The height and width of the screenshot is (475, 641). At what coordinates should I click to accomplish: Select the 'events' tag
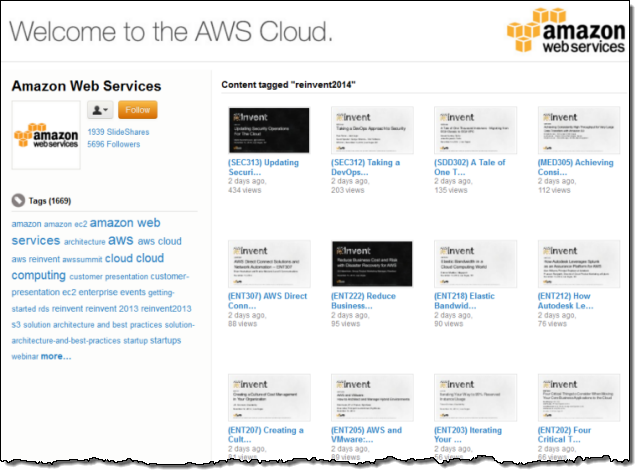coord(133,292)
